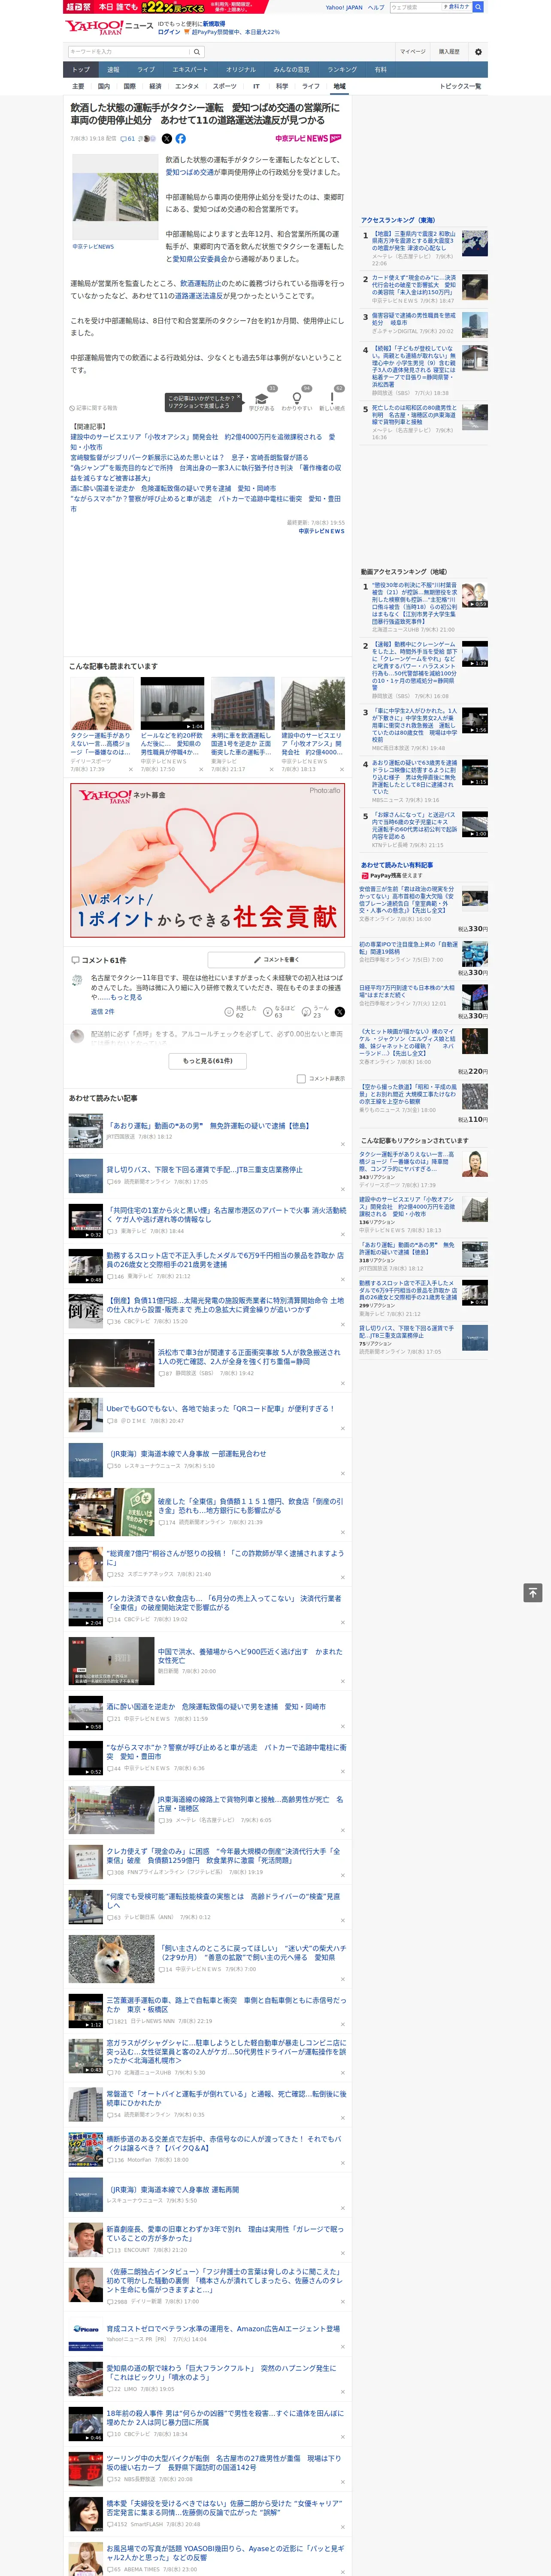Open the Uber でGOでもない QRコード配車 article

click(x=220, y=1408)
